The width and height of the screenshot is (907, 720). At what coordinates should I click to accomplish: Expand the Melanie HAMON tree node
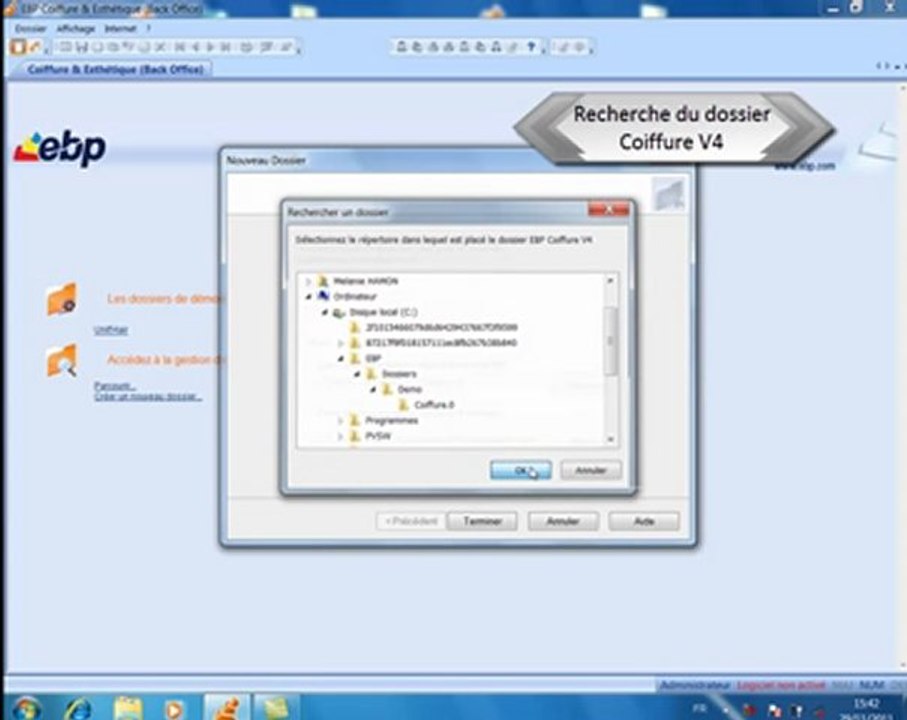pyautogui.click(x=308, y=282)
